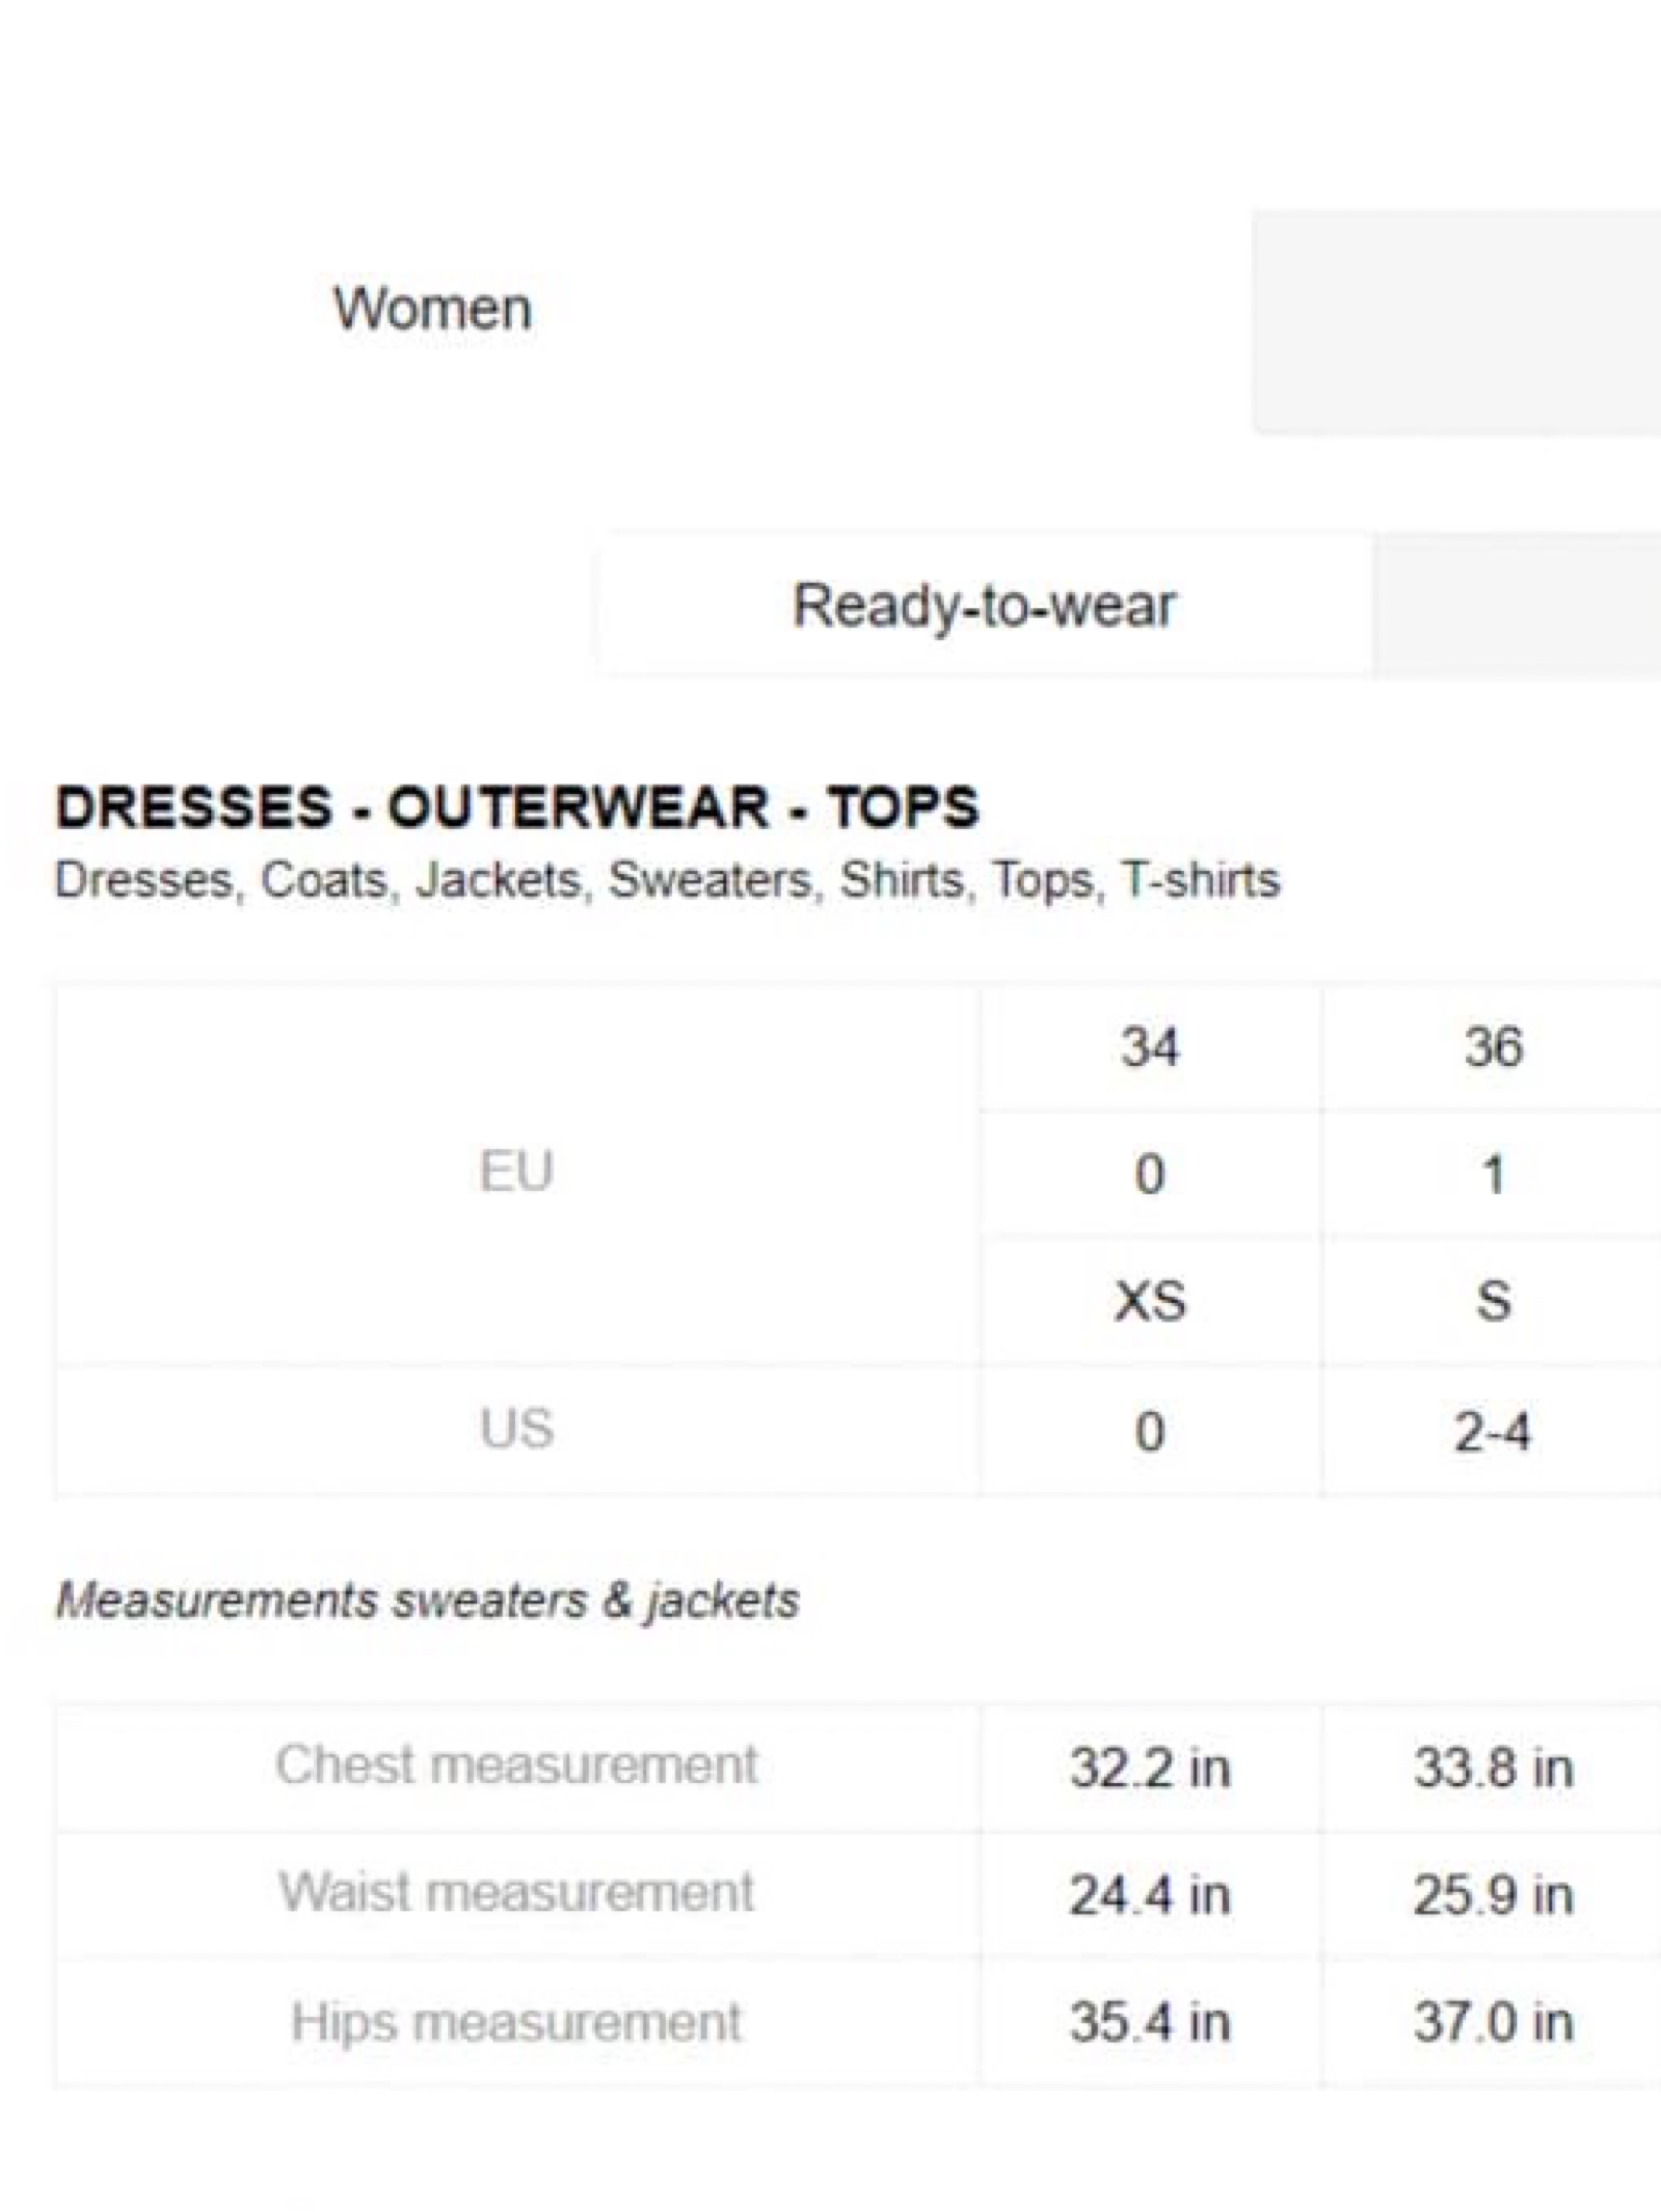This screenshot has height=2212, width=1661.
Task: Click the S size cell
Action: tap(1493, 1301)
